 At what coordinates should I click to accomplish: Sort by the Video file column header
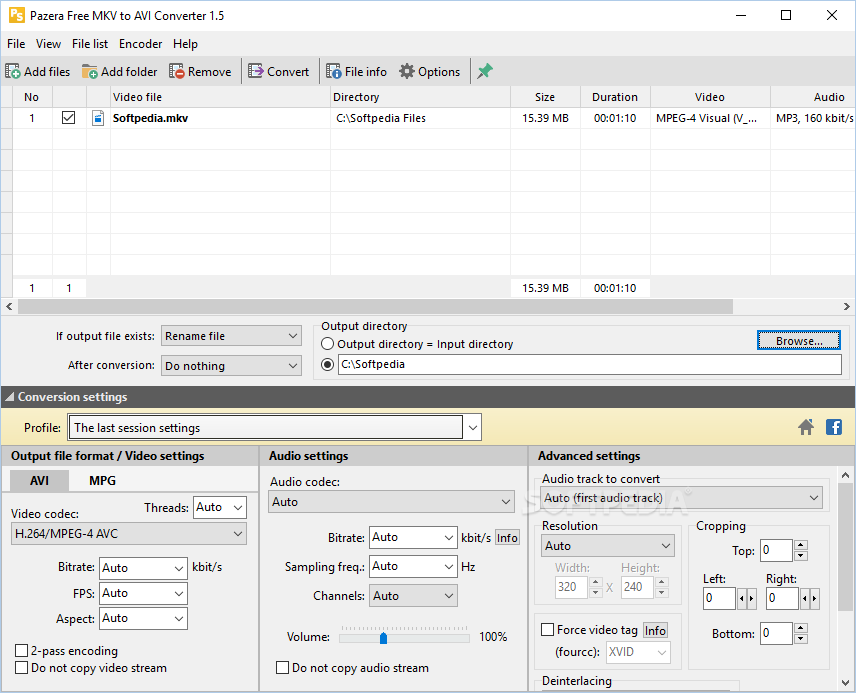point(220,97)
